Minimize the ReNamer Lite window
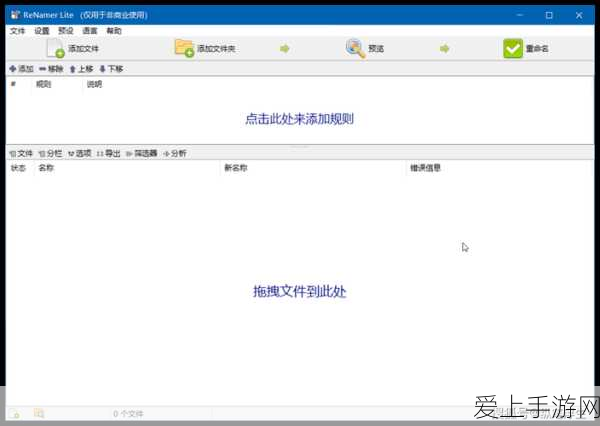Screen dimensions: 600x426 520,15
